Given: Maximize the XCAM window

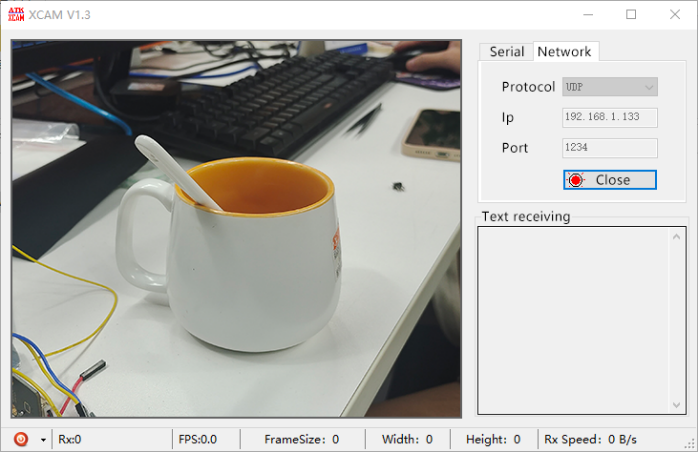Looking at the screenshot, I should click(x=631, y=15).
